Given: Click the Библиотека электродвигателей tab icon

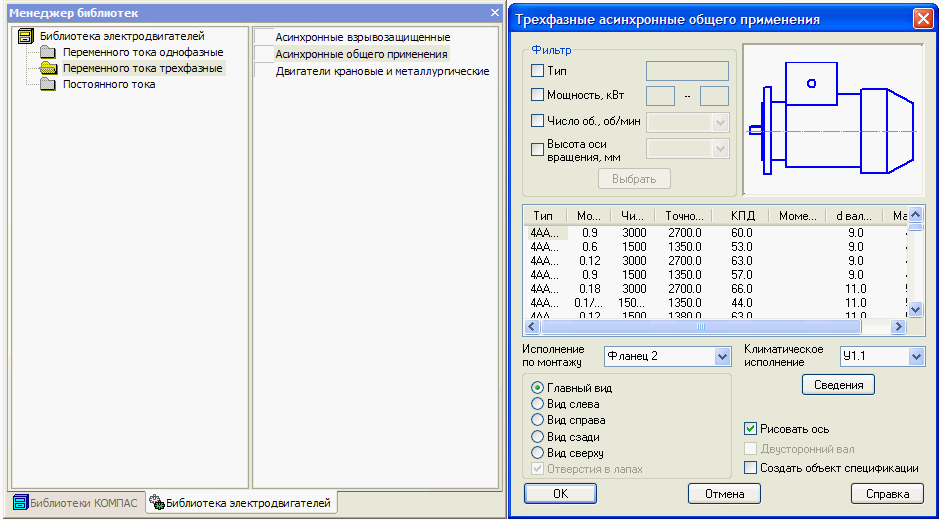Looking at the screenshot, I should [x=156, y=503].
